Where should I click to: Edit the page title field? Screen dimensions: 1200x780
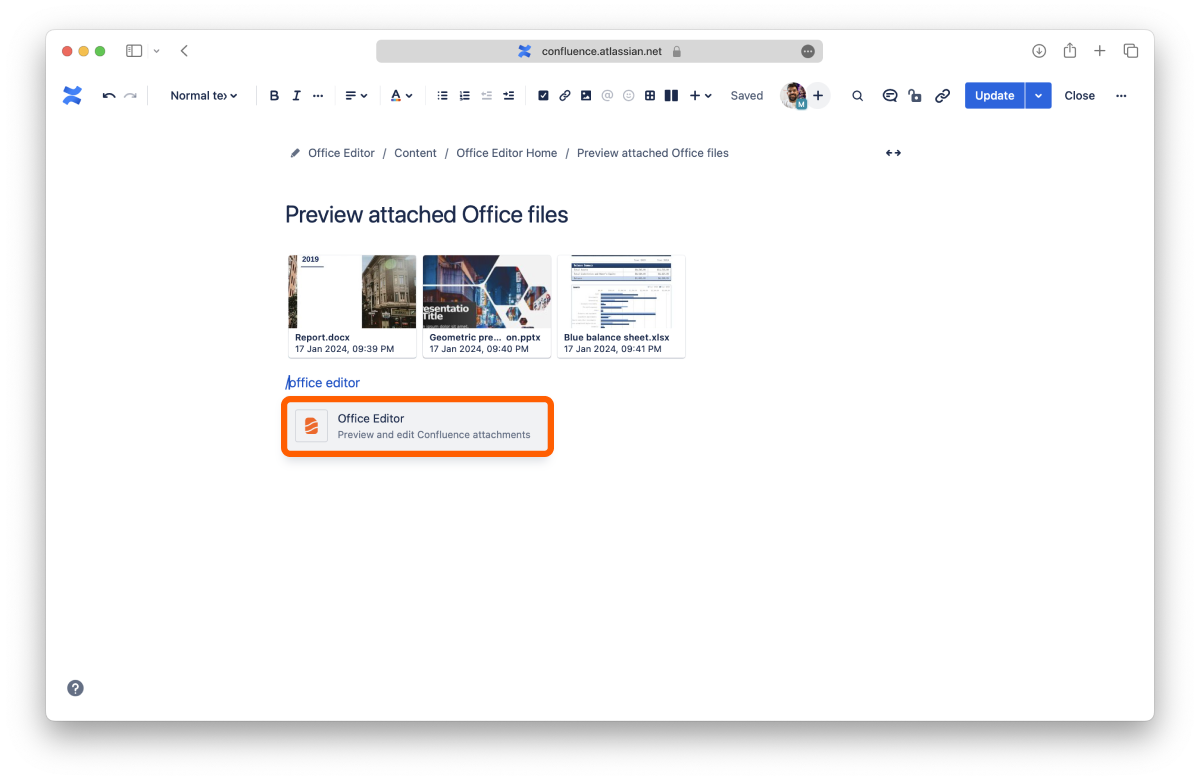click(427, 215)
